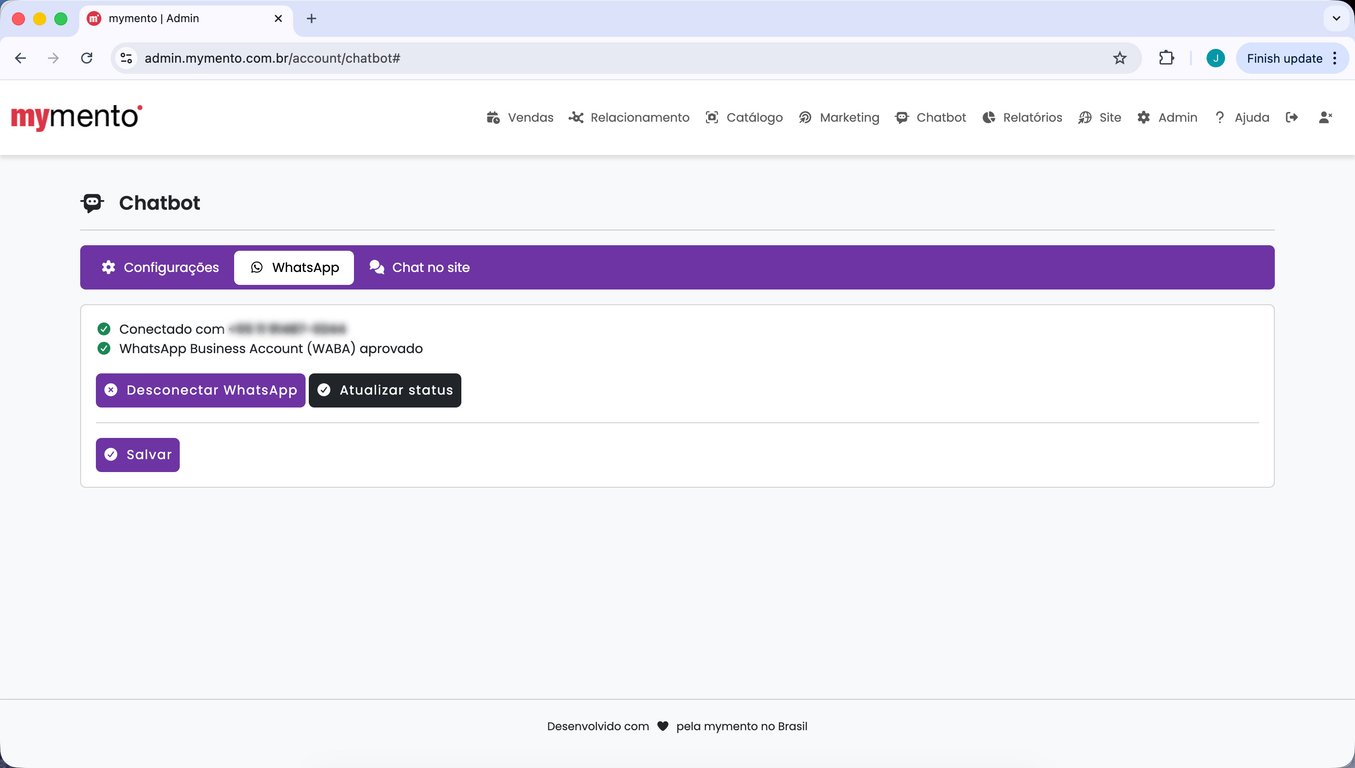The height and width of the screenshot is (768, 1355).
Task: Click the green check beside Conectado com
Action: pyautogui.click(x=104, y=329)
